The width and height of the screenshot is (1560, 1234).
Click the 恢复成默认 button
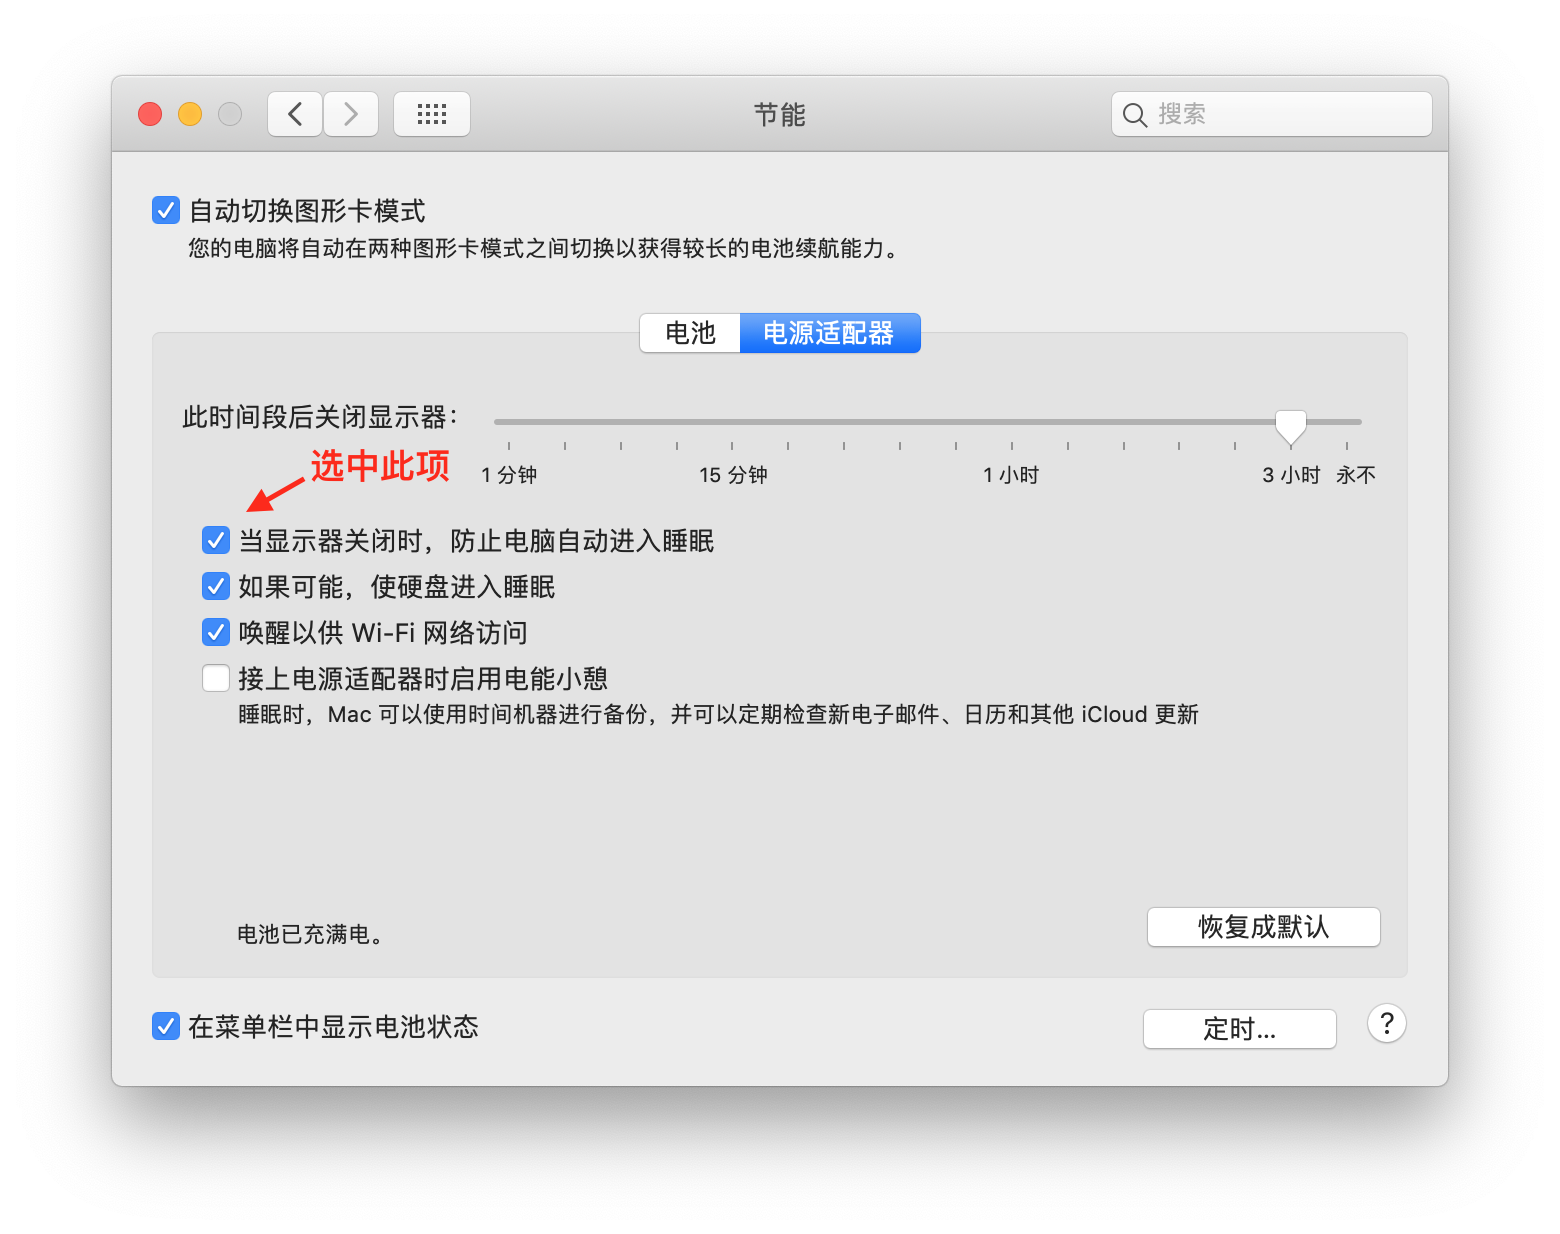pos(1264,927)
